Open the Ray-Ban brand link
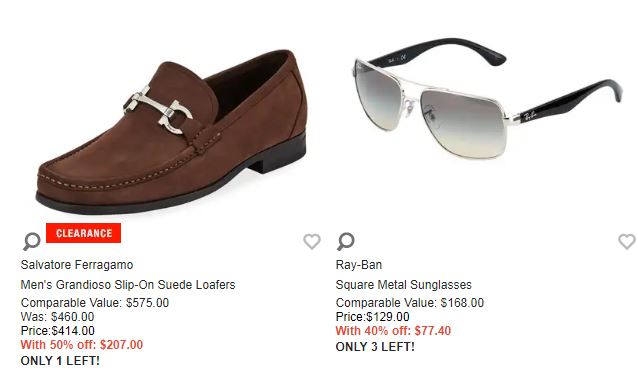The height and width of the screenshot is (374, 638). point(358,265)
